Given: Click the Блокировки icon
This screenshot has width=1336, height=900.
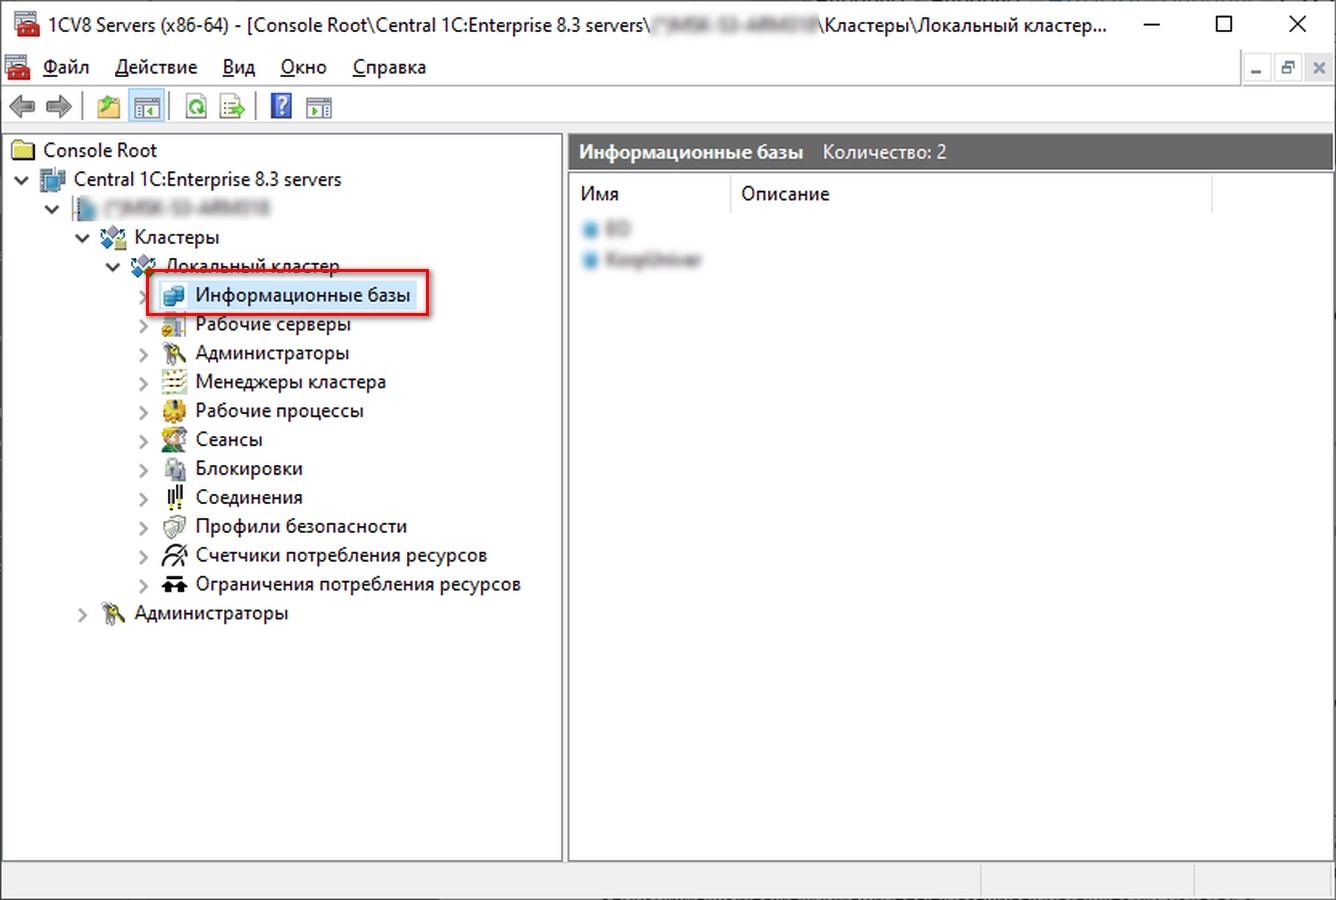Looking at the screenshot, I should [174, 469].
